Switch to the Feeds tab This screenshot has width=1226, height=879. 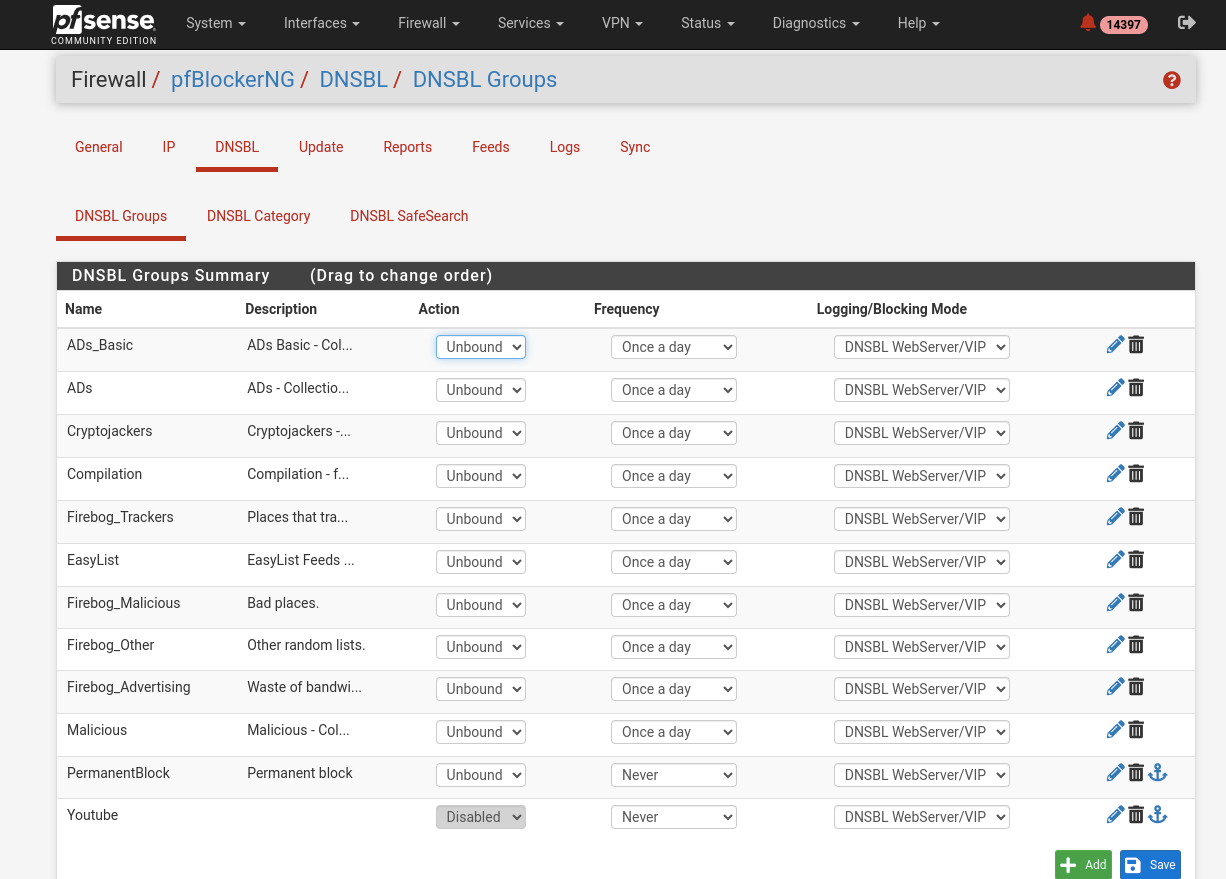(490, 147)
